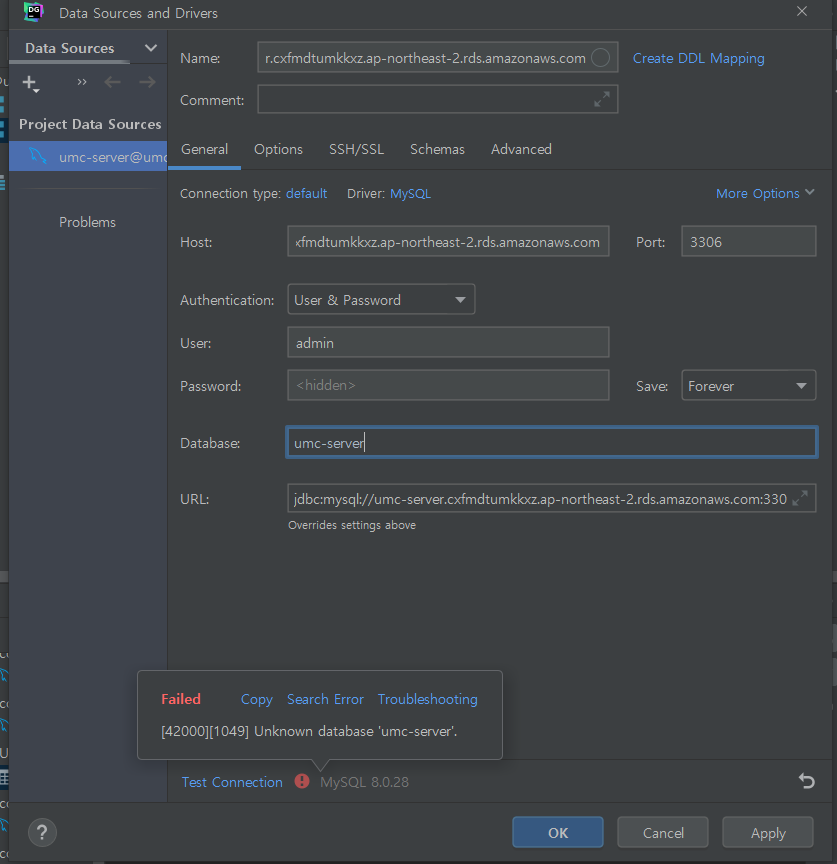Focus the Host input field

point(448,241)
